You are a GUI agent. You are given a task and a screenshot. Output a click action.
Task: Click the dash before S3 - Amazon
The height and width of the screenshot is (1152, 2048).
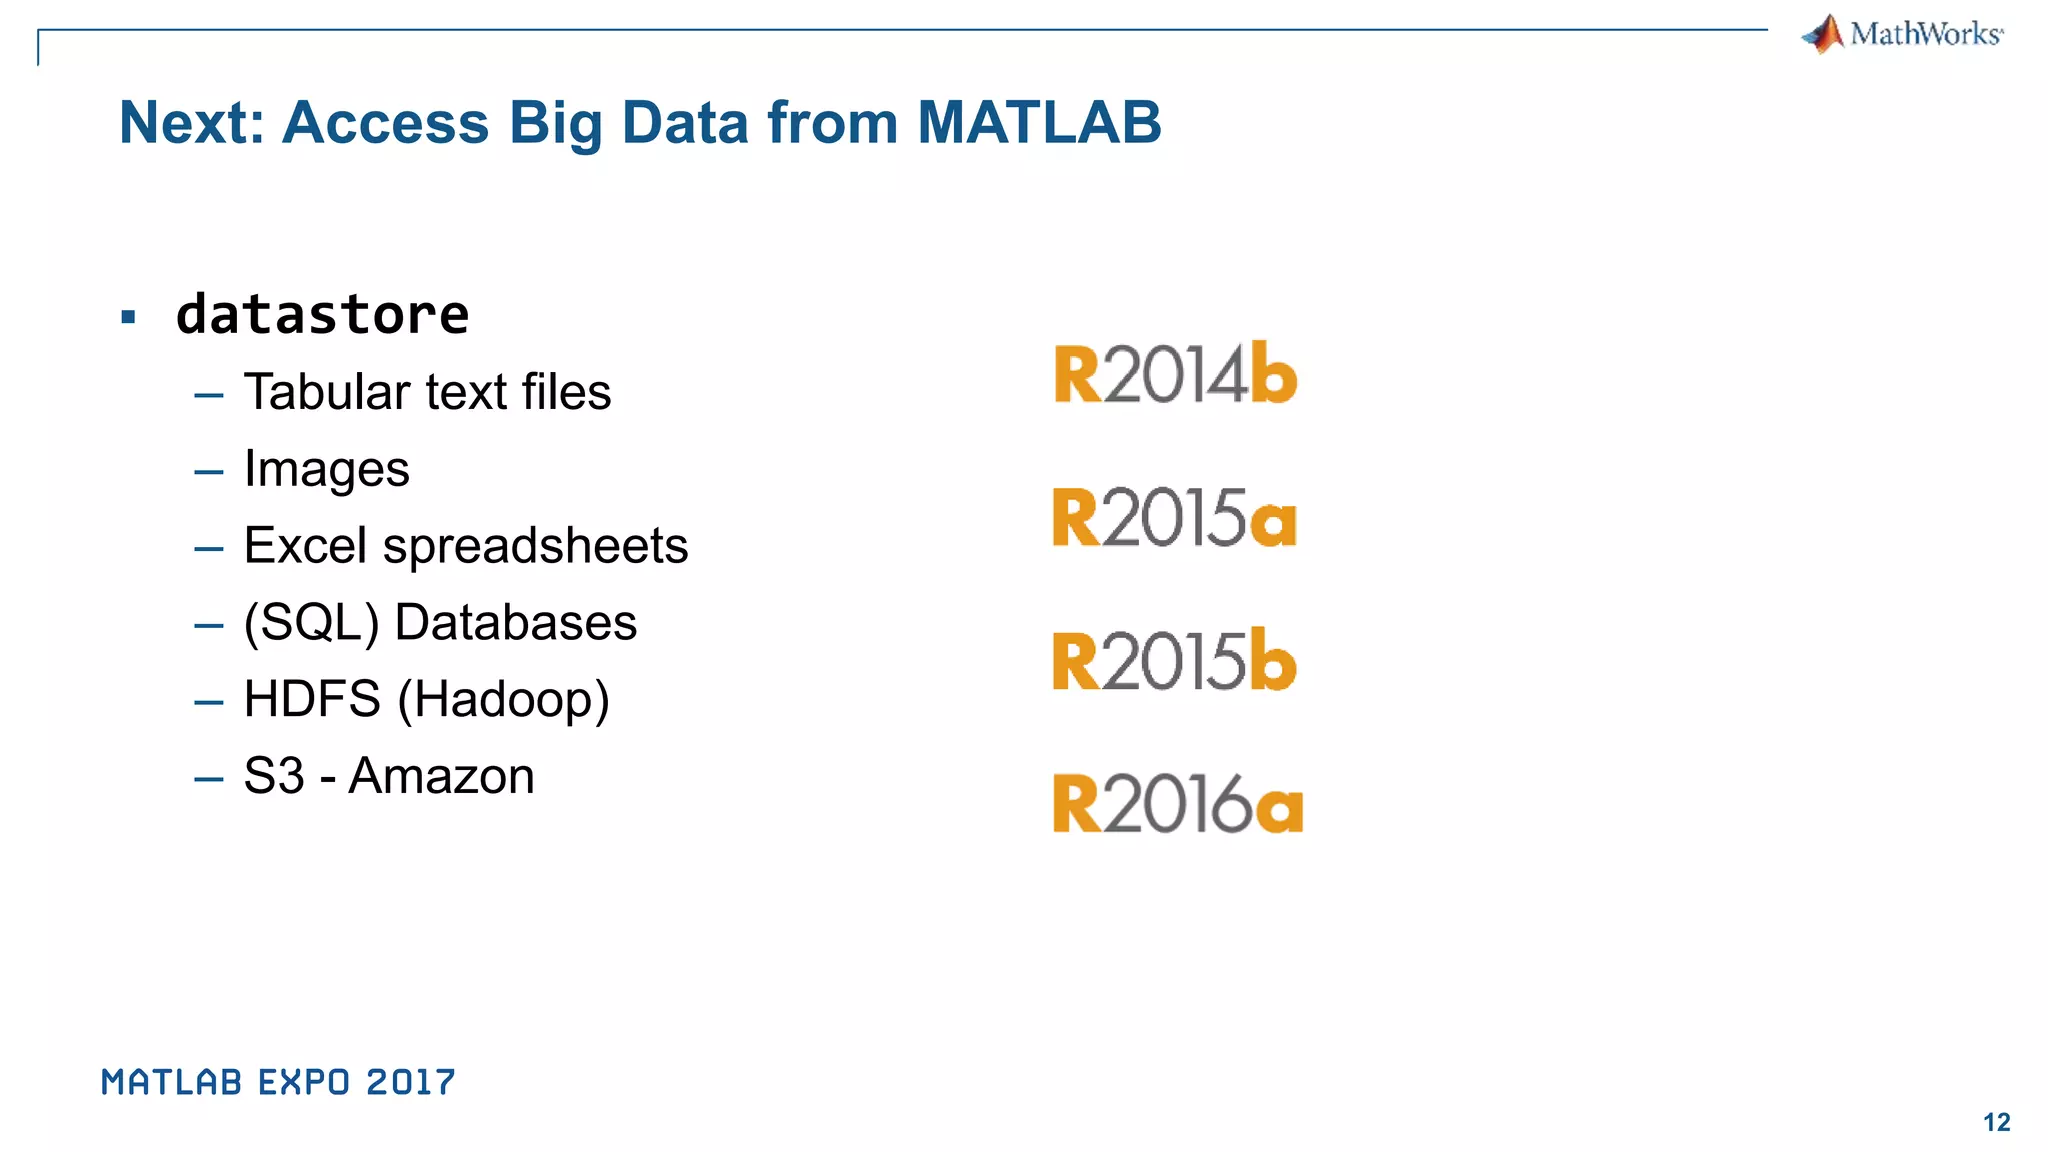(x=209, y=780)
